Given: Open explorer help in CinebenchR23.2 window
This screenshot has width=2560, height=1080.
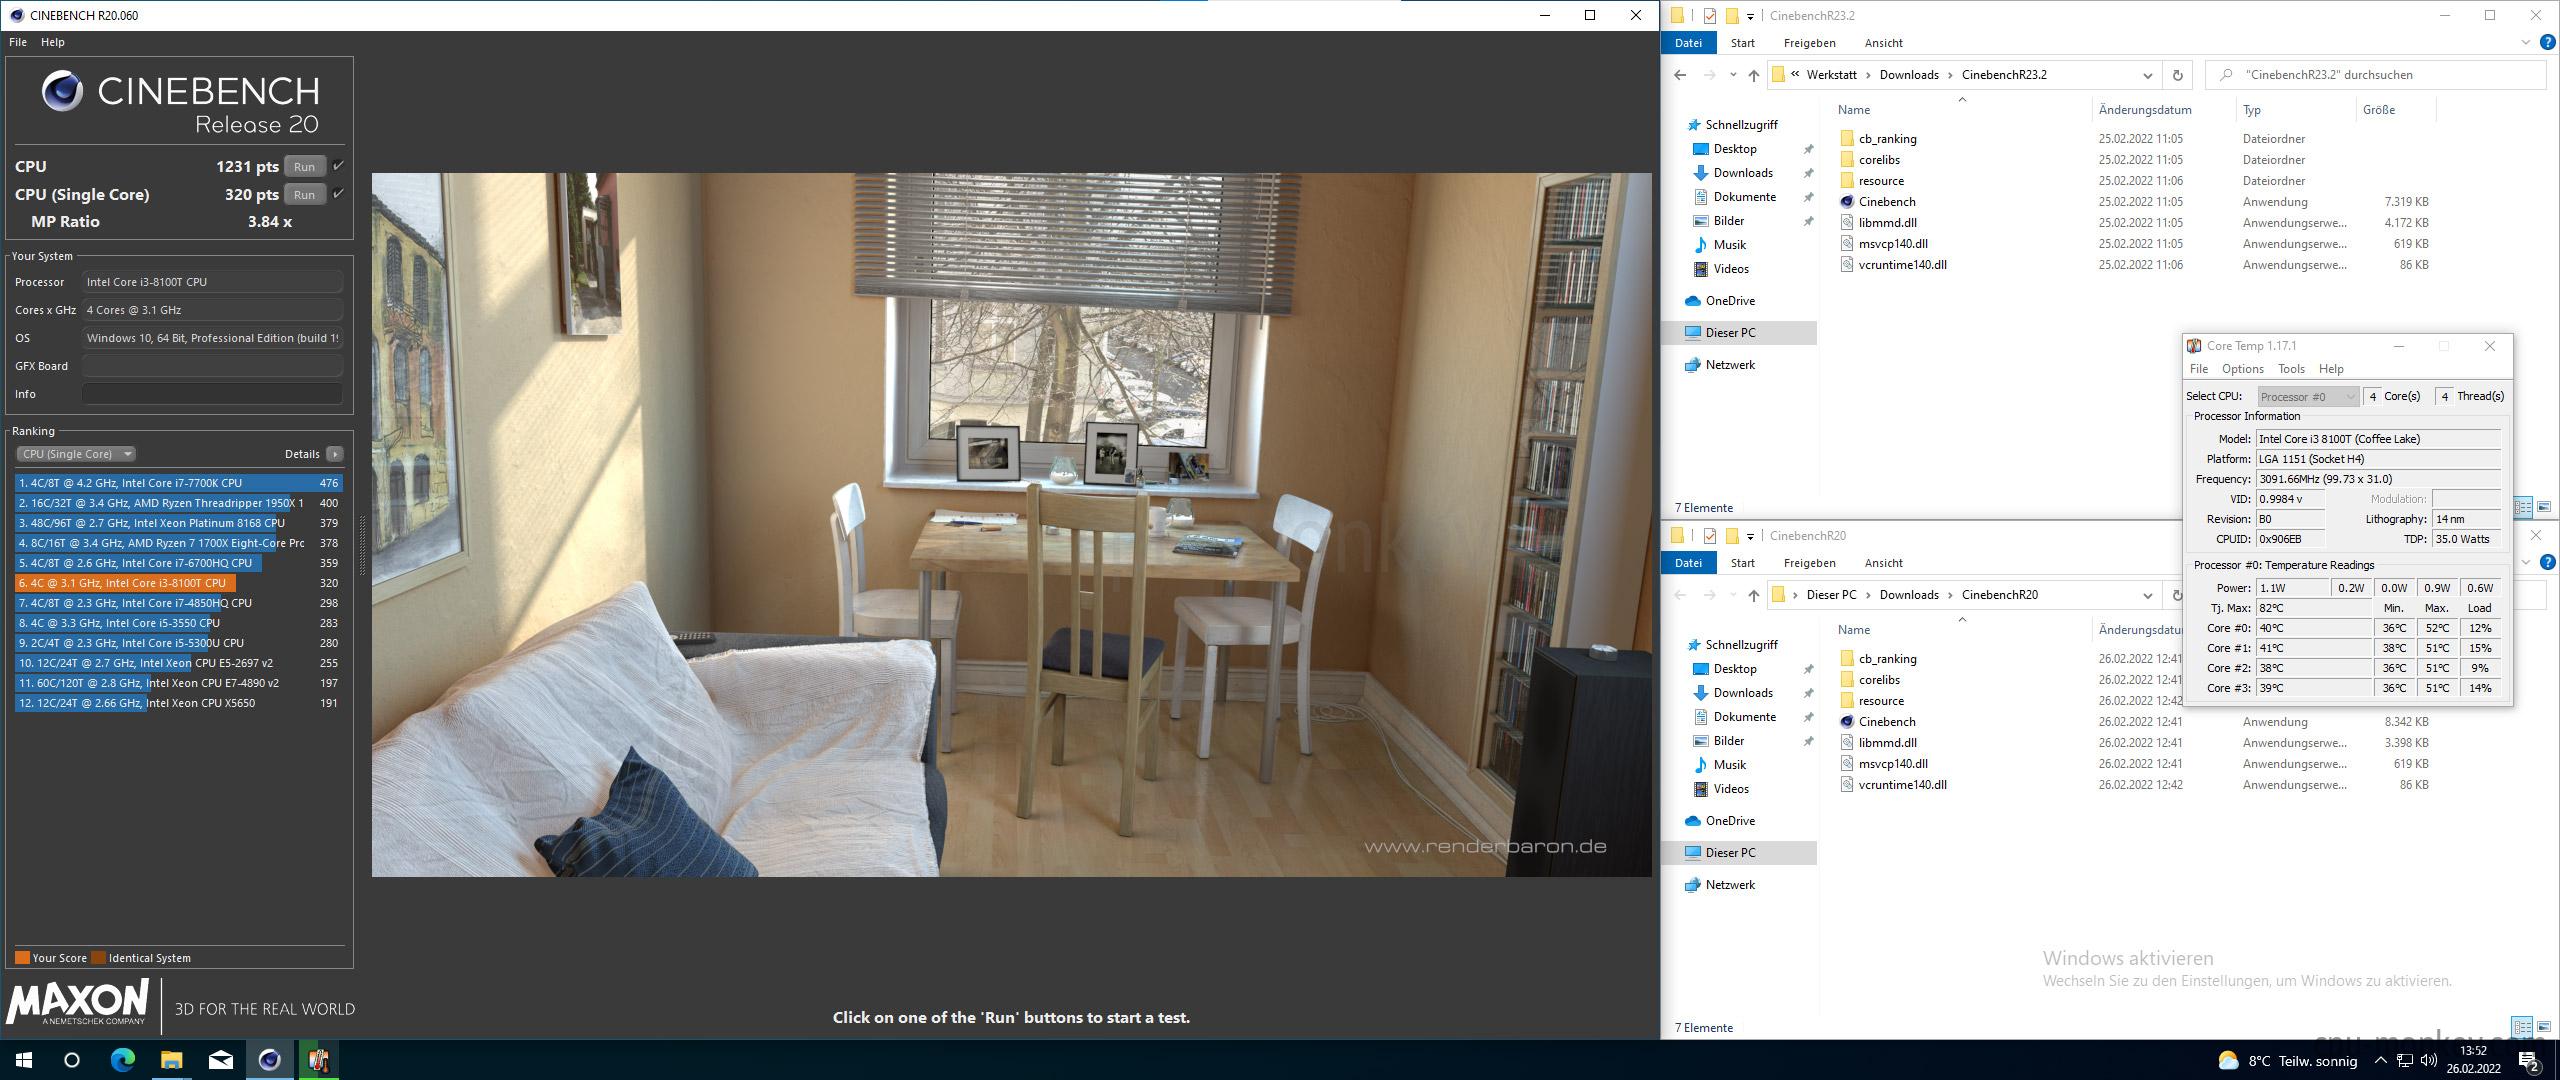Looking at the screenshot, I should click(x=2547, y=43).
